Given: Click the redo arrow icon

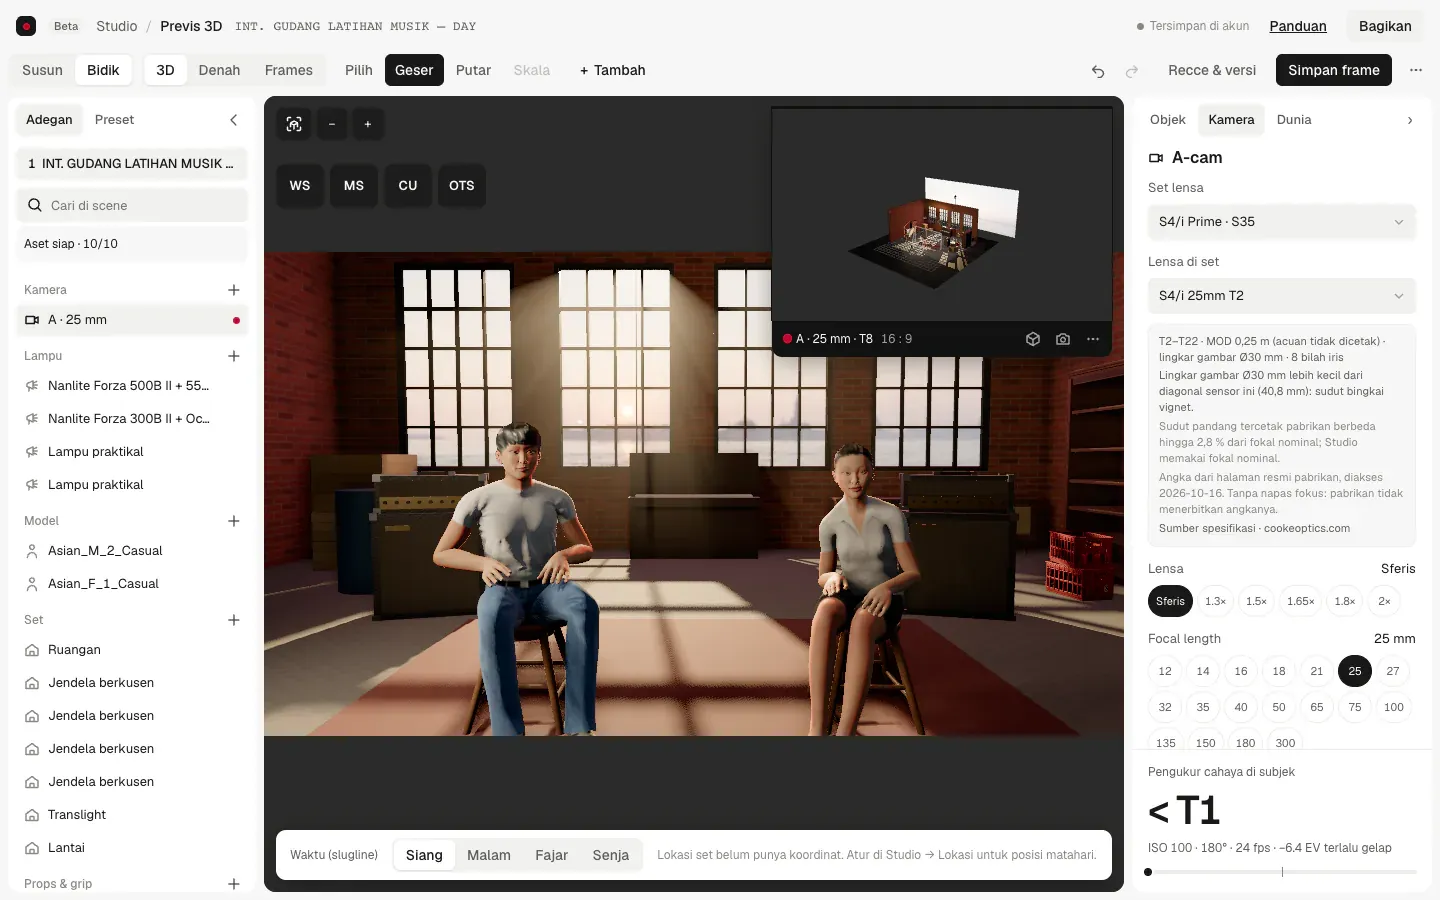Looking at the screenshot, I should coord(1132,71).
